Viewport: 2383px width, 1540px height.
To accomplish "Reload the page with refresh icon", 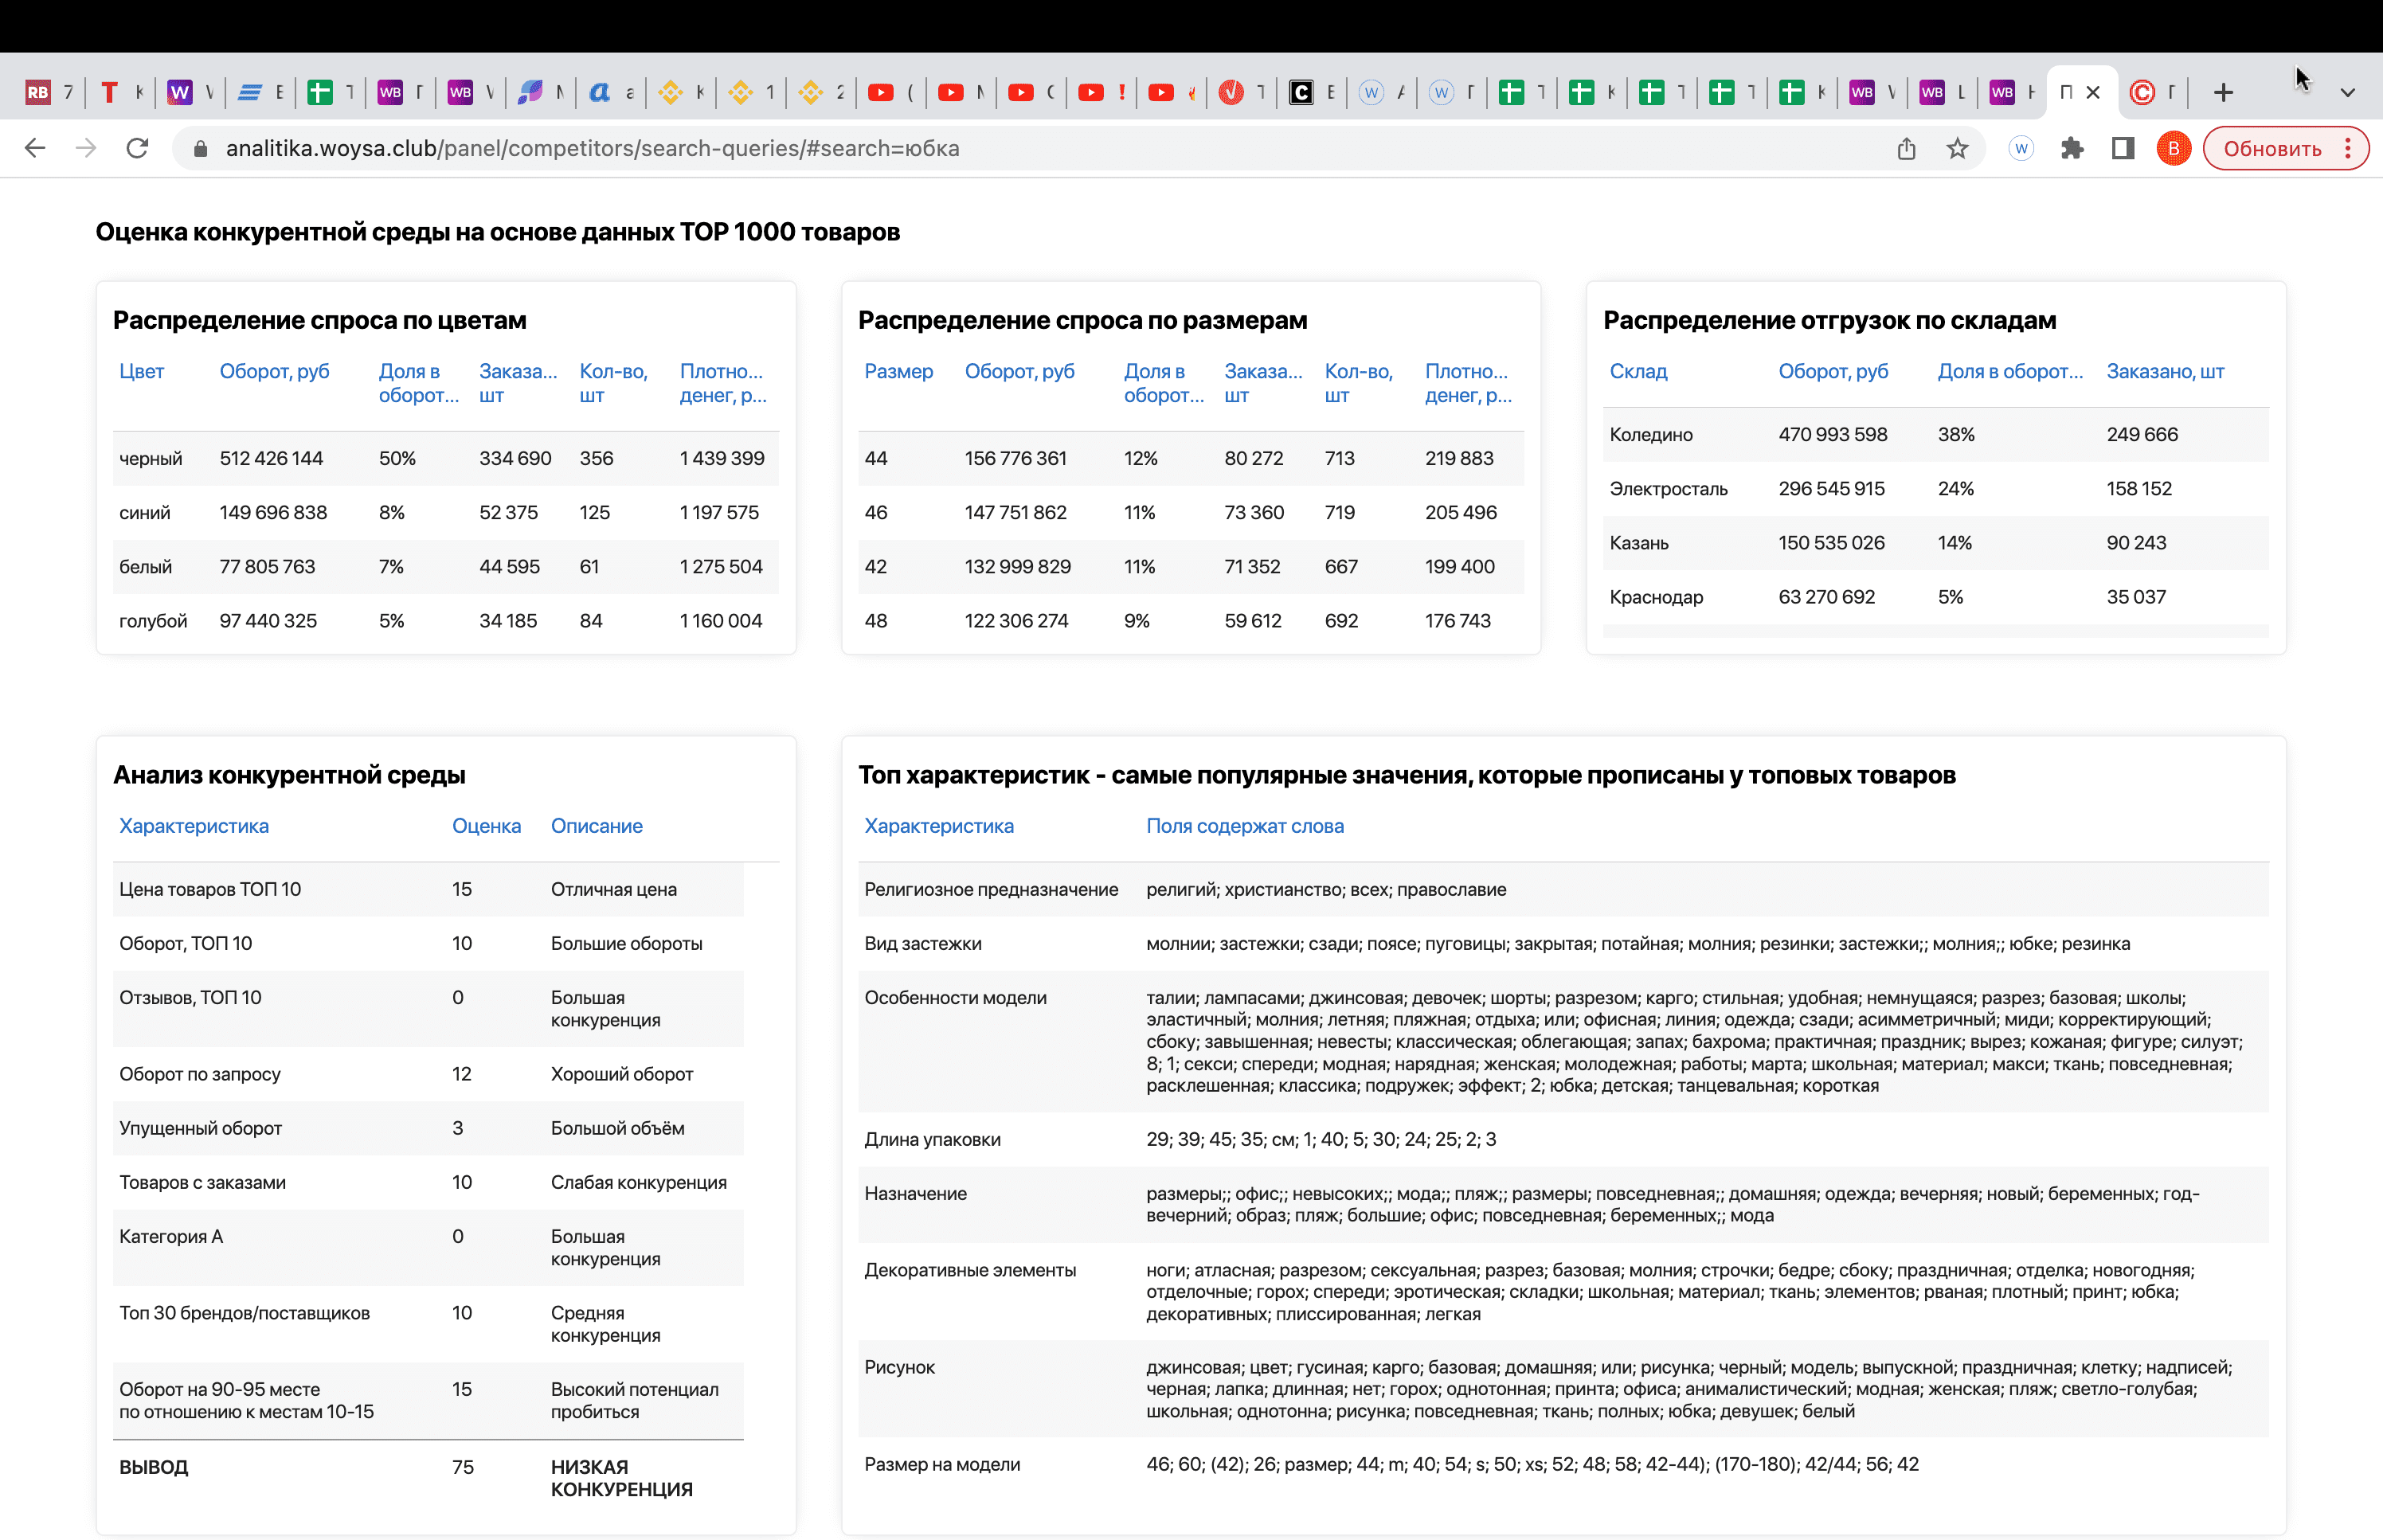I will point(138,148).
